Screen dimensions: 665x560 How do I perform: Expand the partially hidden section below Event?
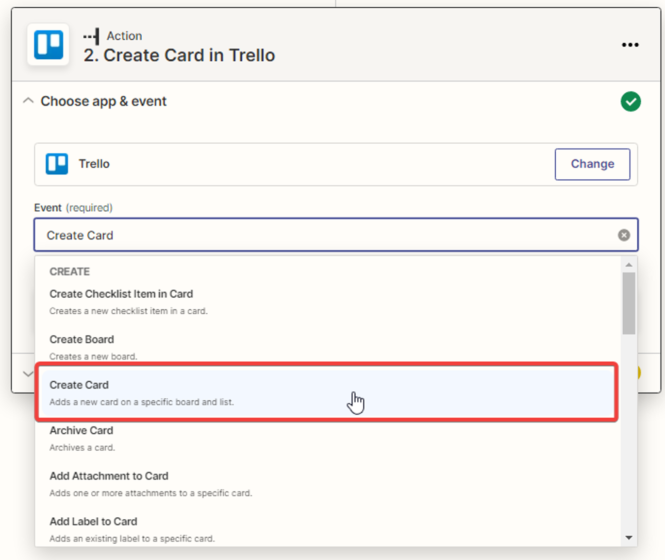pos(24,373)
